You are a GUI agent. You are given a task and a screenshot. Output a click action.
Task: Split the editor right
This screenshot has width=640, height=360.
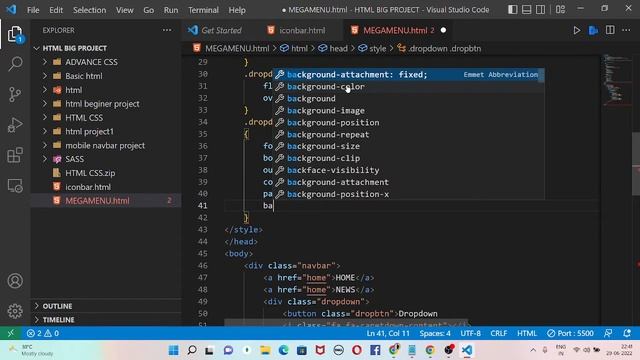click(x=610, y=30)
